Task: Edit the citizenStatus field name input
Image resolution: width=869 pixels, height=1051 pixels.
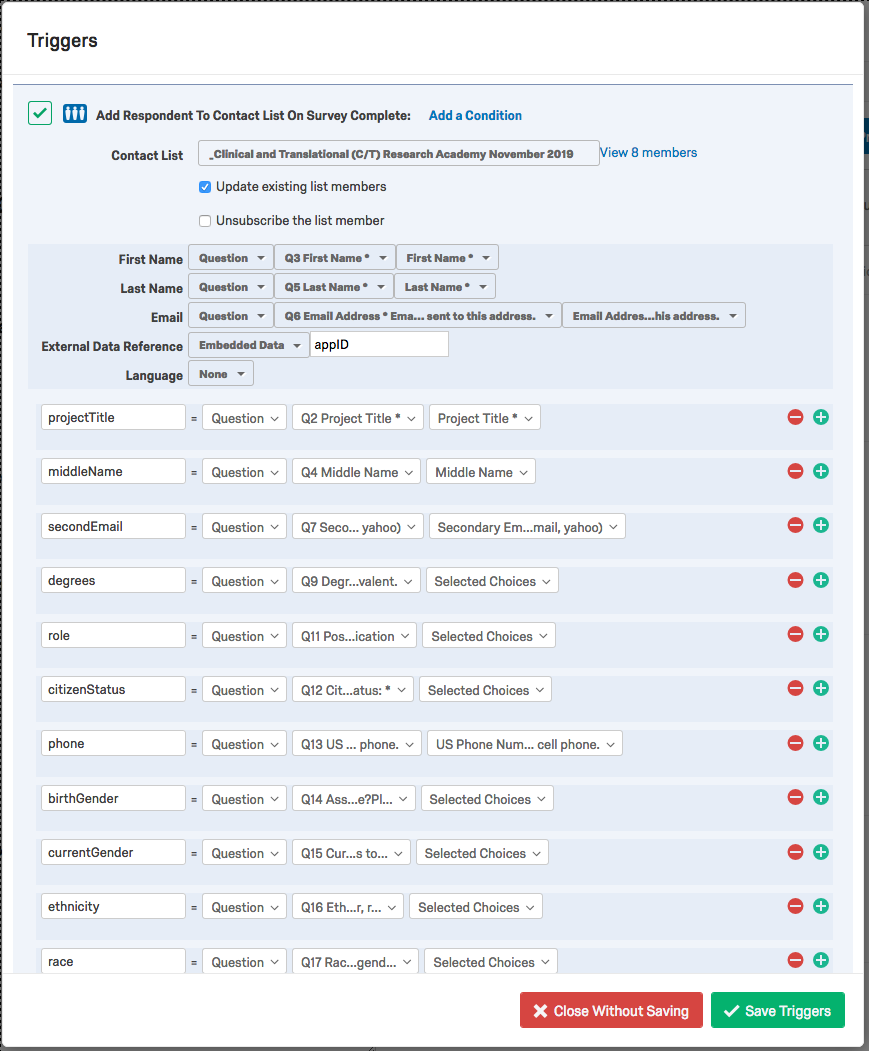Action: tap(113, 690)
